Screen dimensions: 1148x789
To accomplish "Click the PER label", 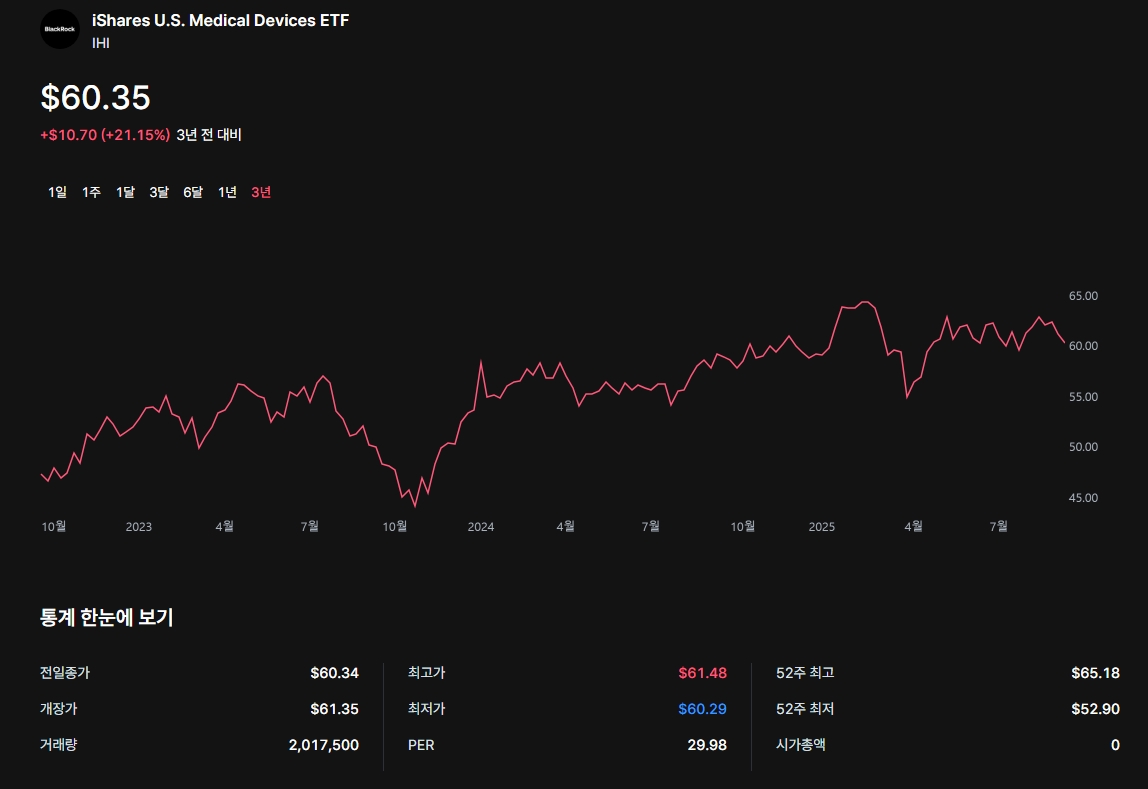I will tap(421, 744).
